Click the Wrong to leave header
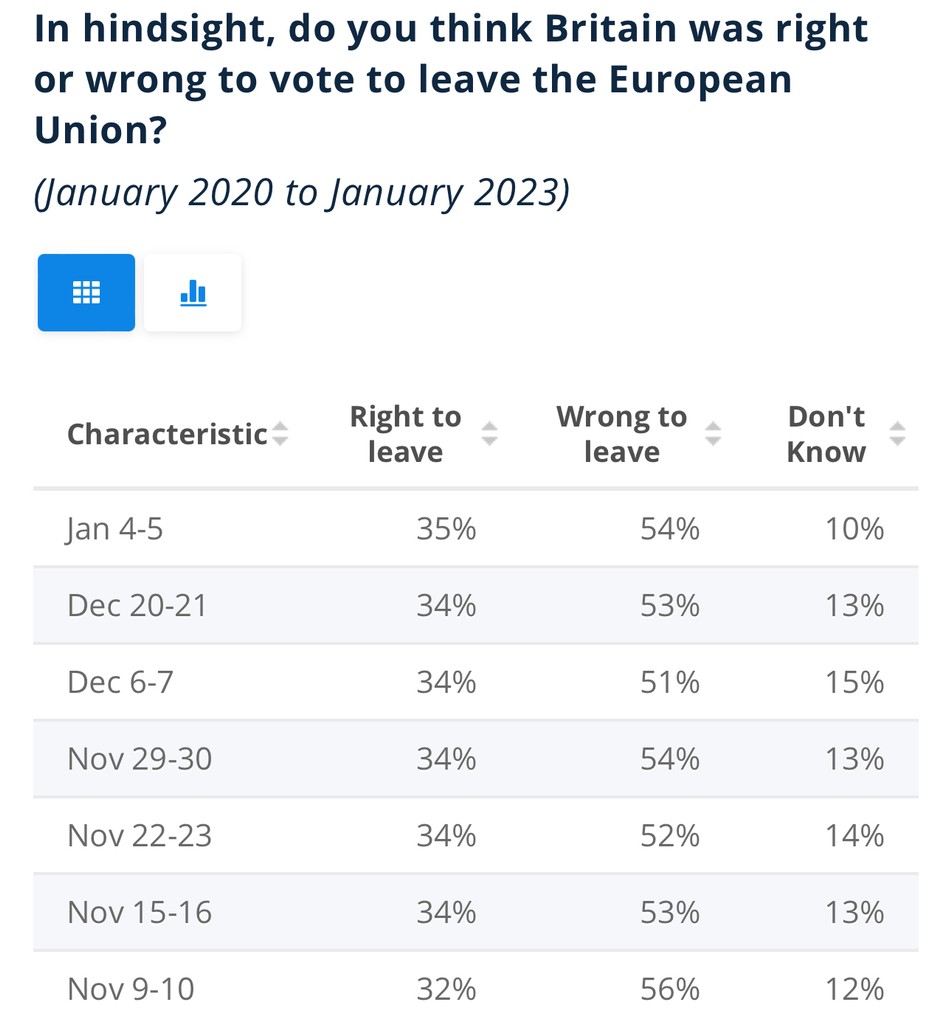The height and width of the screenshot is (1024, 952). (x=621, y=434)
